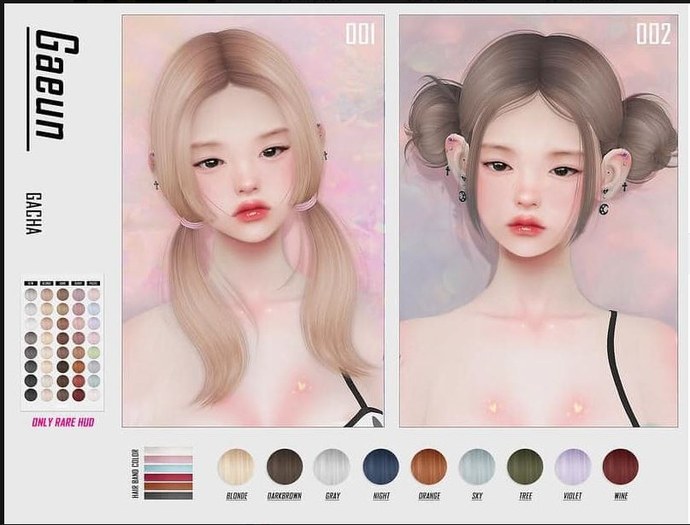Click the 002 number label
This screenshot has height=525, width=690.
tap(653, 34)
